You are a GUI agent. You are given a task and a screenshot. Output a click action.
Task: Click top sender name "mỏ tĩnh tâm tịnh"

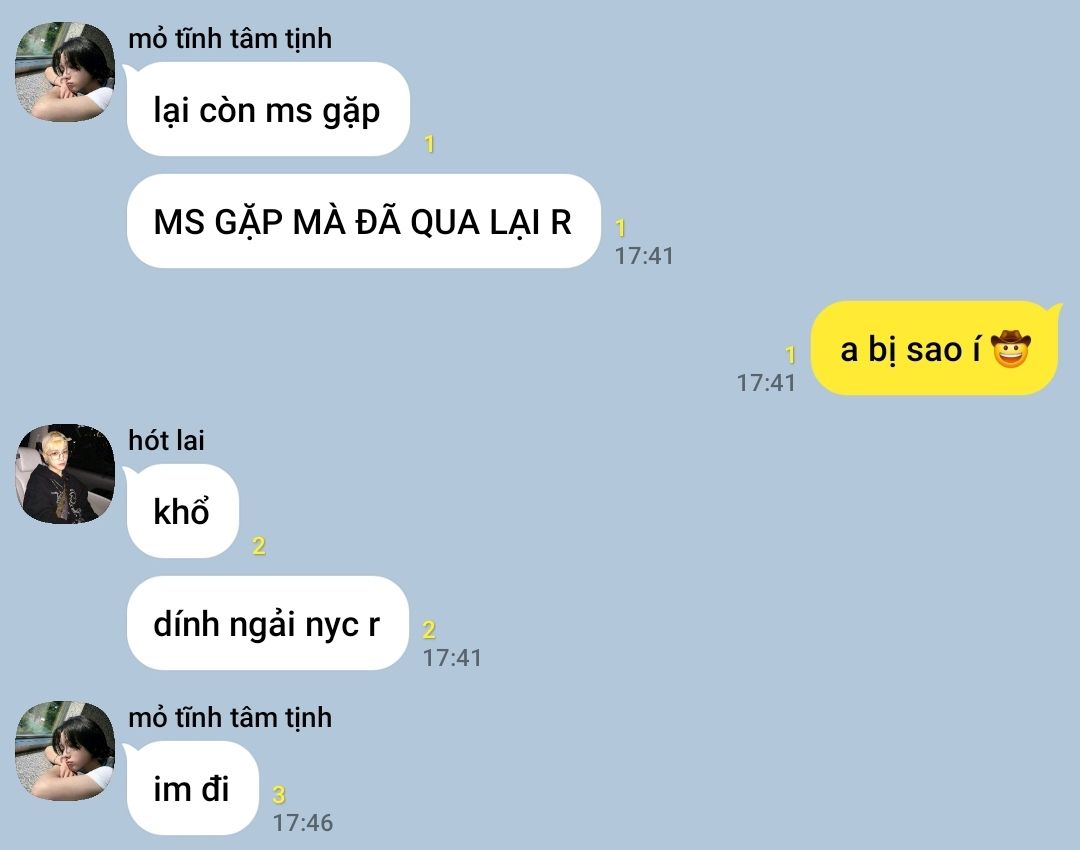tap(230, 39)
